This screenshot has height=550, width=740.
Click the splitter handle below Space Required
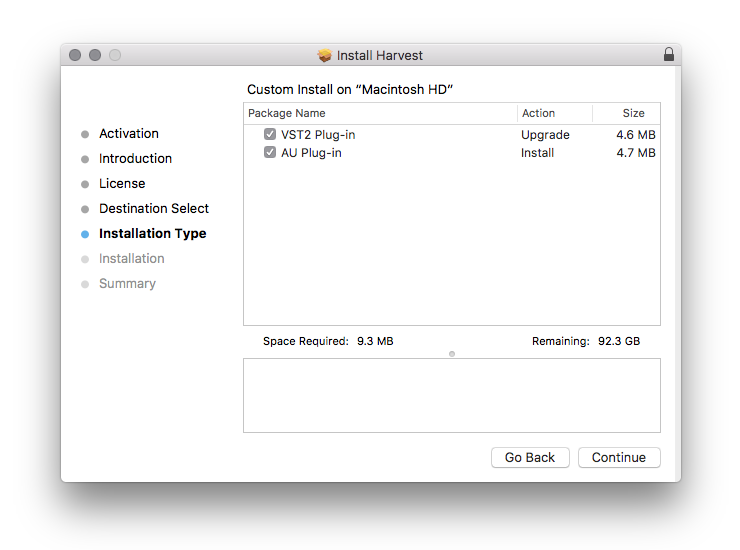[x=452, y=353]
